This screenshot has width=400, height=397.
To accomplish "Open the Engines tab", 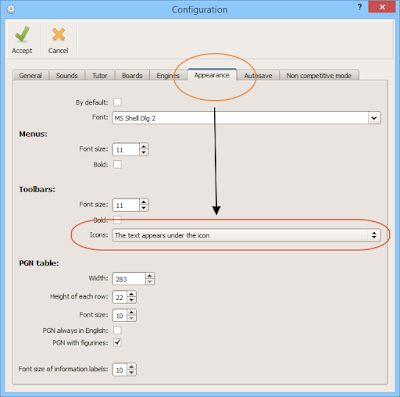I will [x=168, y=76].
